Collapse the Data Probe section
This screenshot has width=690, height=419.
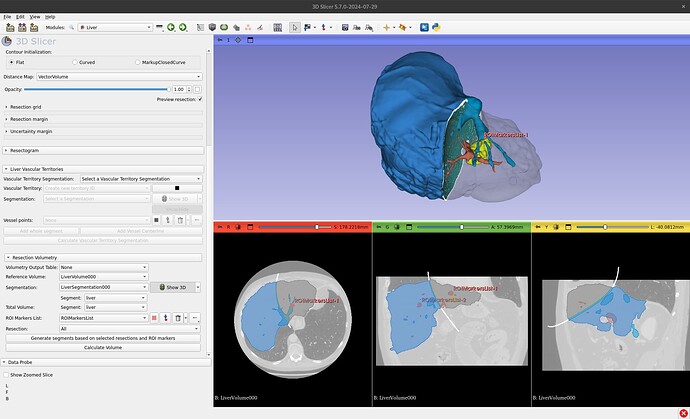tap(106, 362)
